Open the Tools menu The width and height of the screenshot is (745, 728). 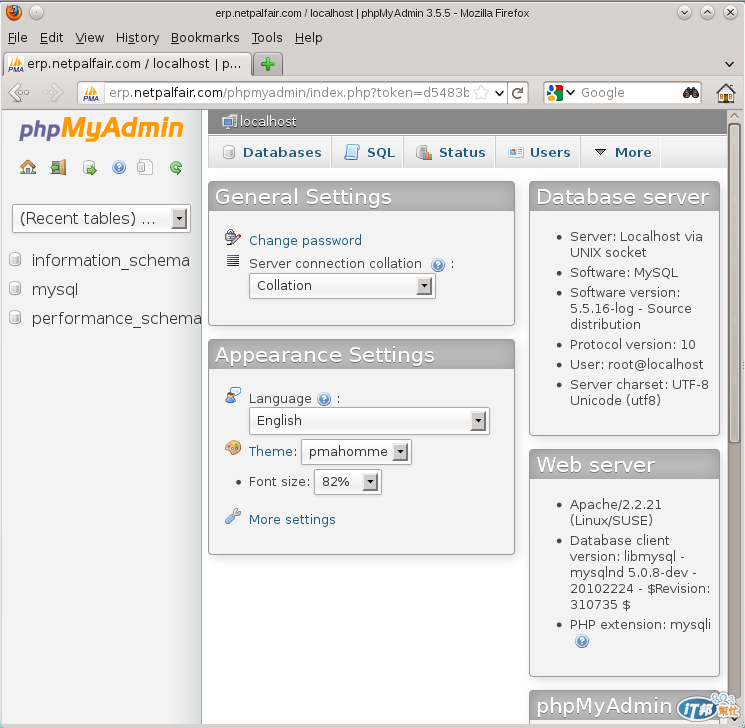(267, 38)
